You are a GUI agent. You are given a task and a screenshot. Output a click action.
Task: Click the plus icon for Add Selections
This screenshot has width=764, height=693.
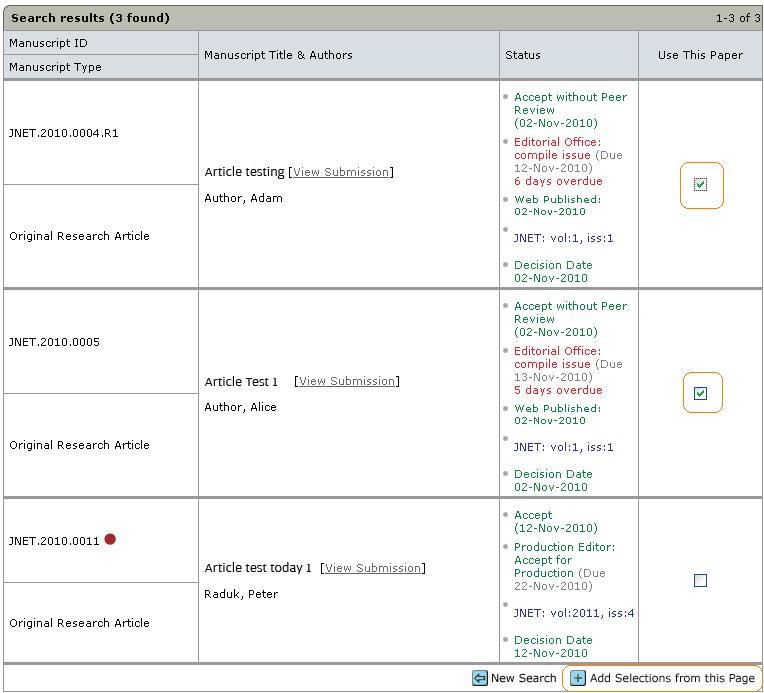(578, 678)
